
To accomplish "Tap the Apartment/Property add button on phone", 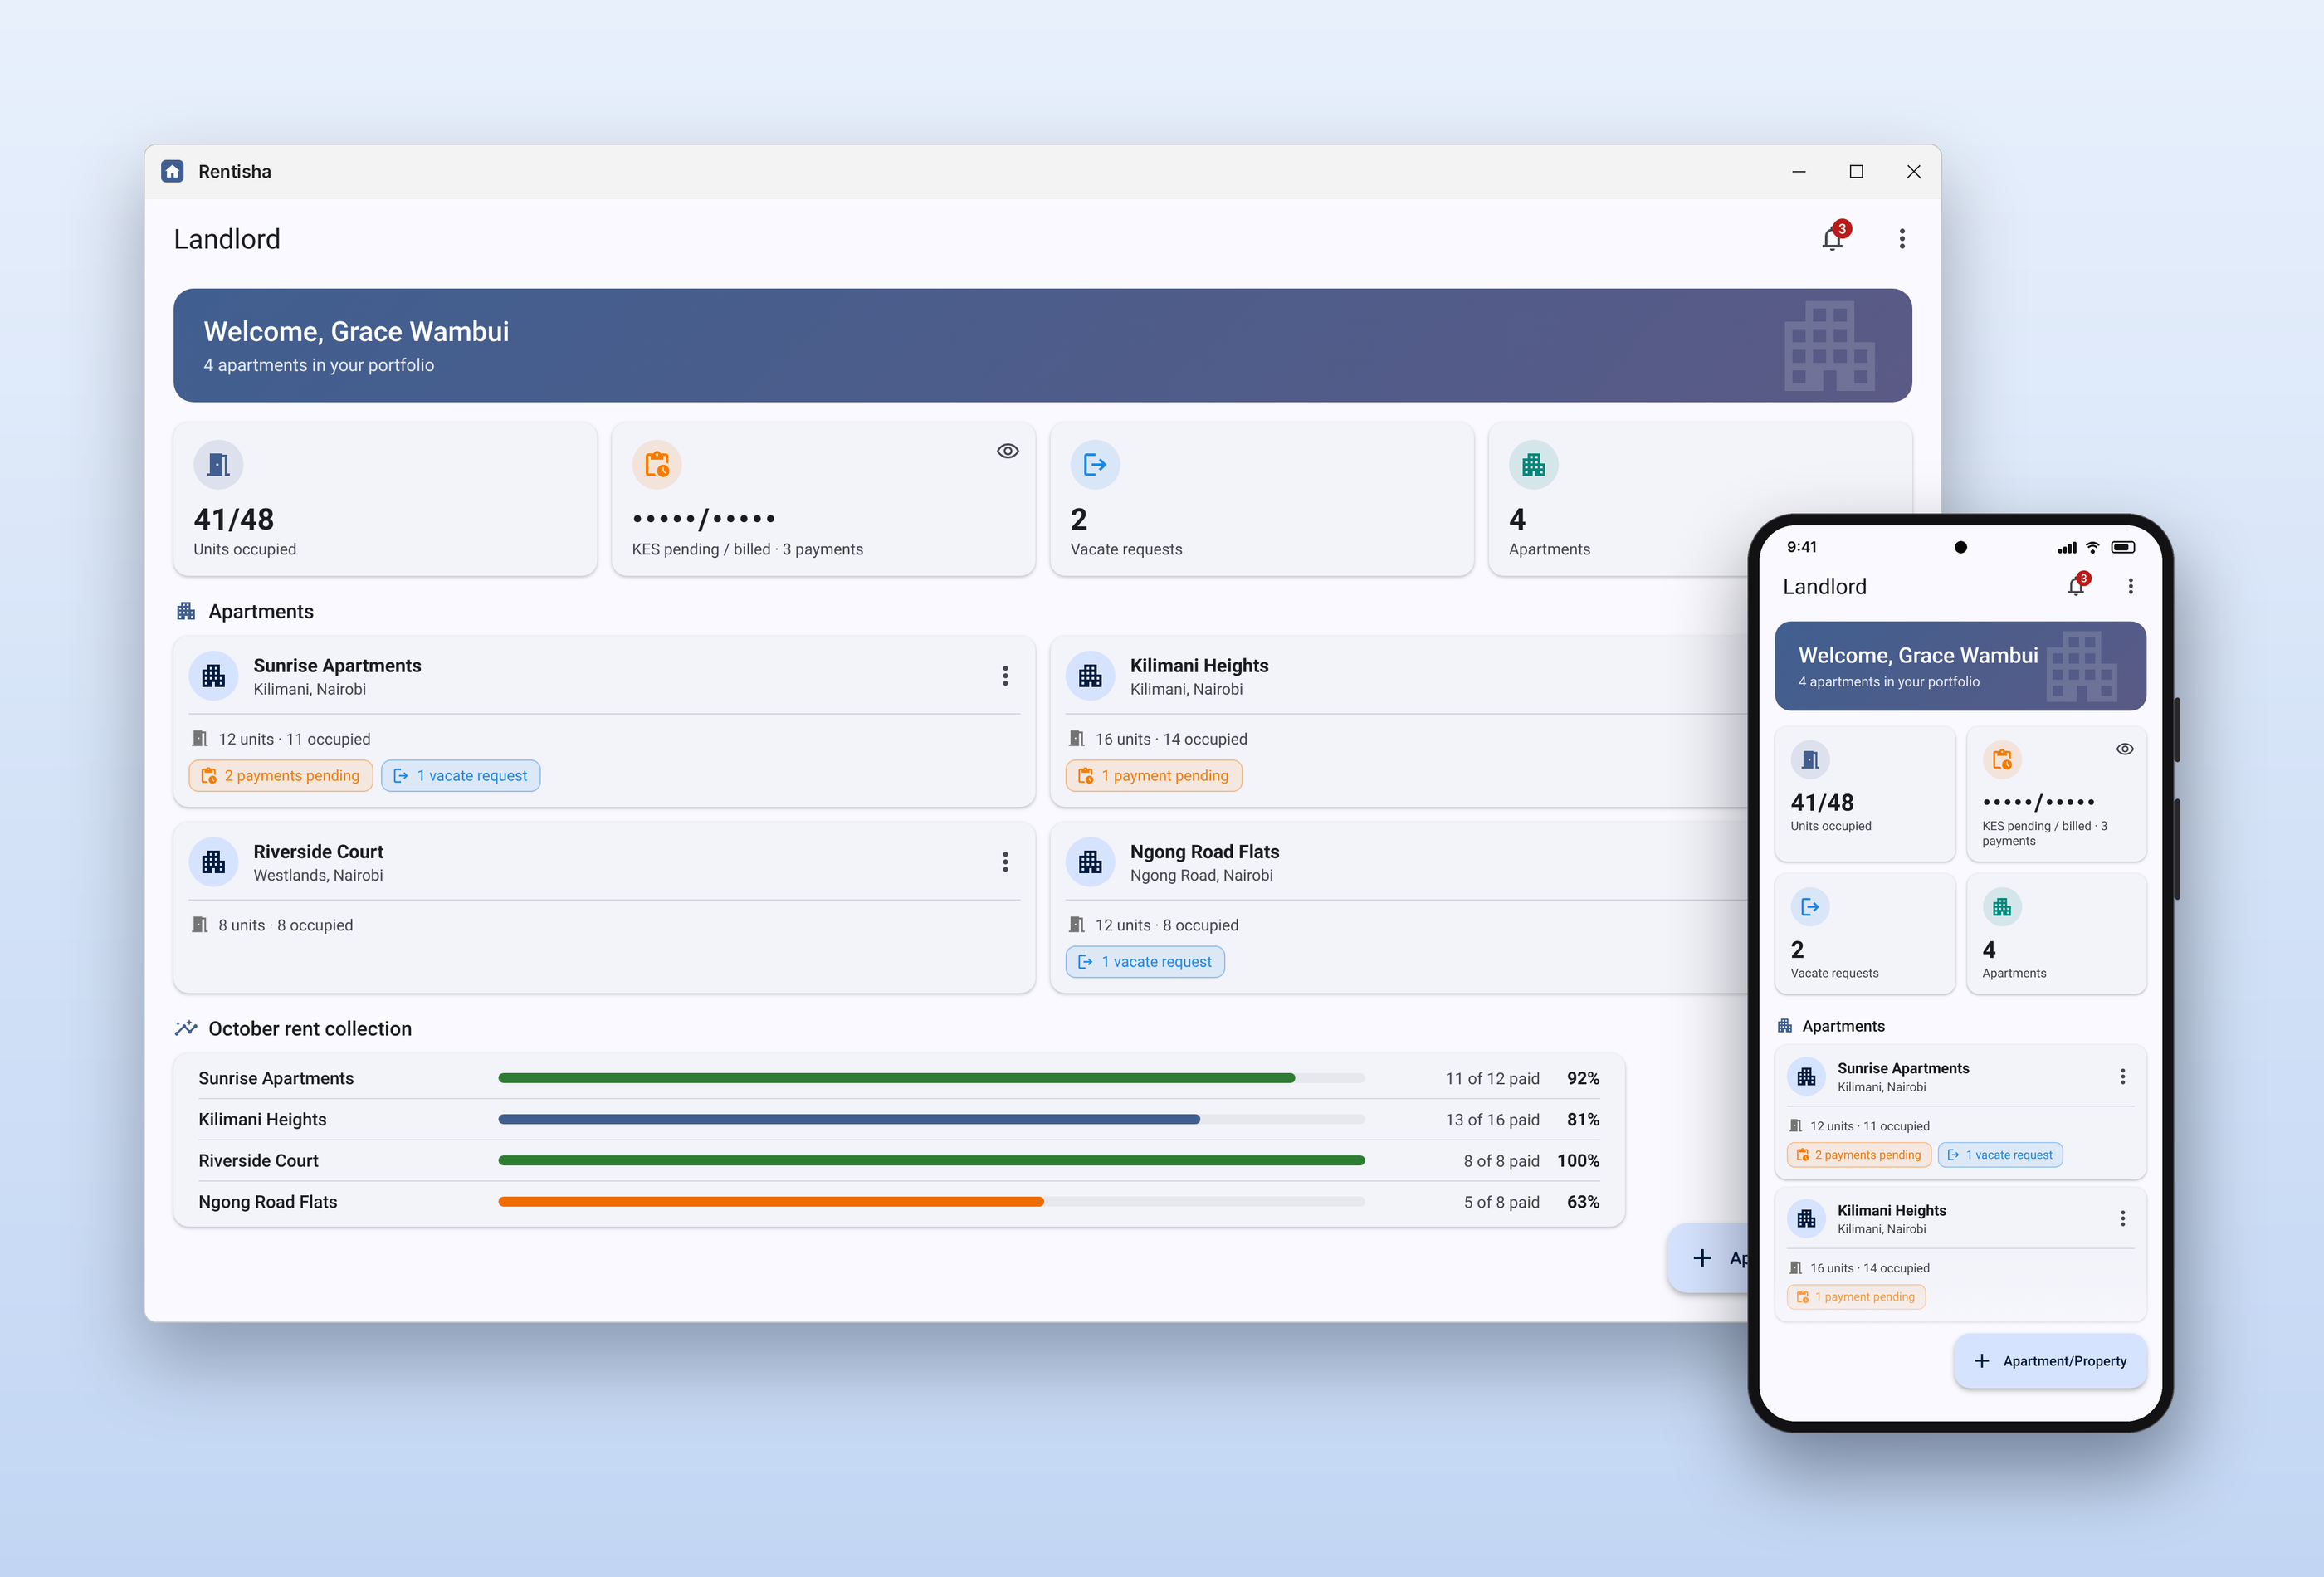I will tap(2050, 1361).
